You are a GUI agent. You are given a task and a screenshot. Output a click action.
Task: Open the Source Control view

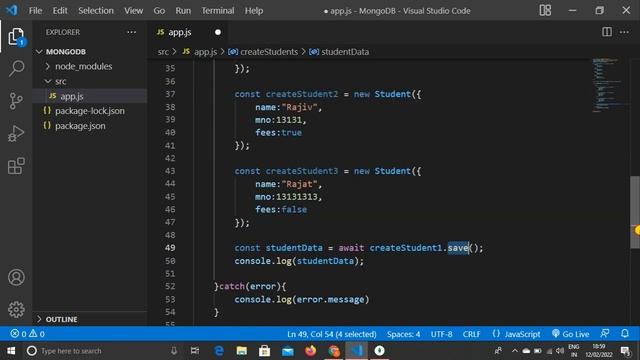(16, 101)
